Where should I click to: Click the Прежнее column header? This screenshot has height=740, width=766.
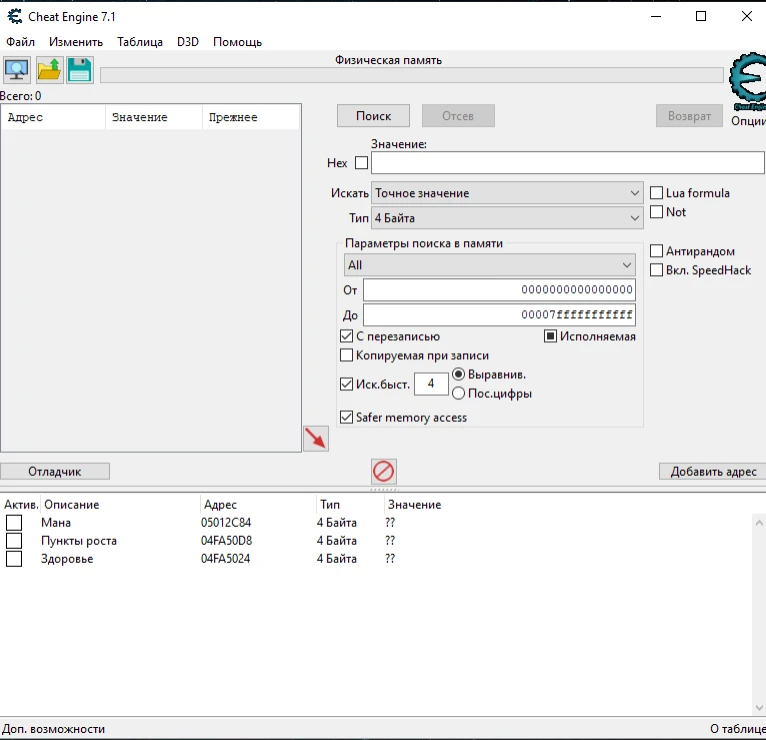(251, 117)
